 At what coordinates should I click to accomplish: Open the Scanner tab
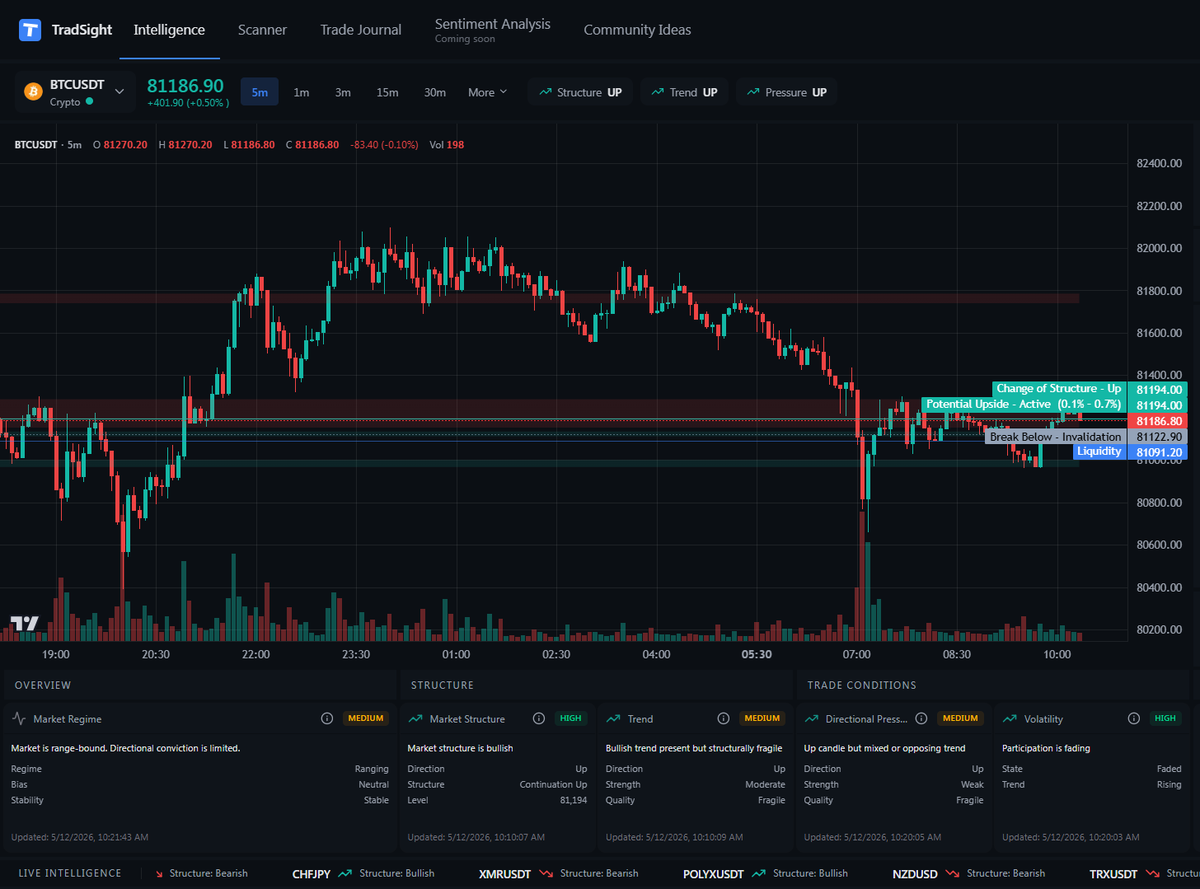[x=262, y=30]
